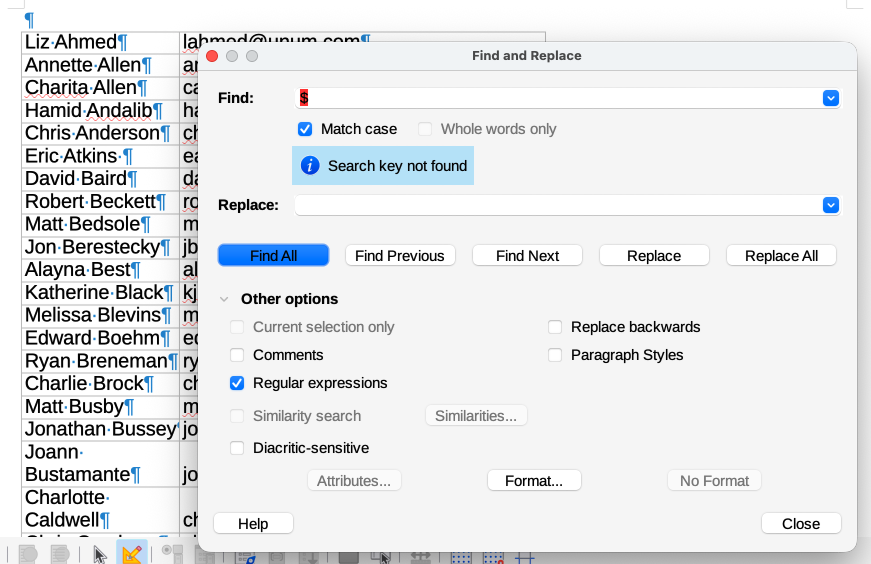Image resolution: width=871 pixels, height=564 pixels.
Task: Enable the Comments checkbox
Action: [x=237, y=355]
